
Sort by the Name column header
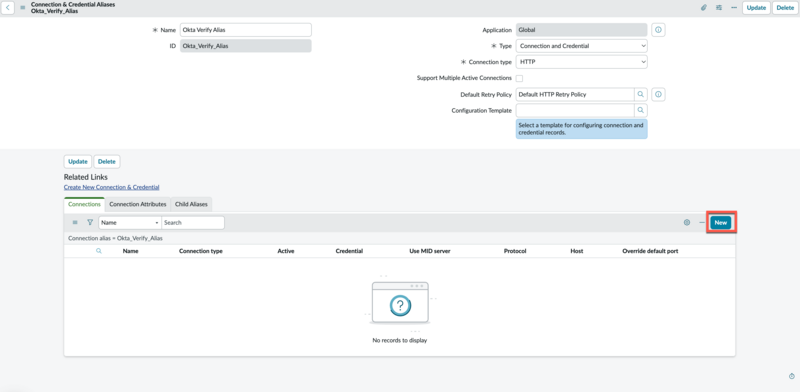pyautogui.click(x=130, y=251)
